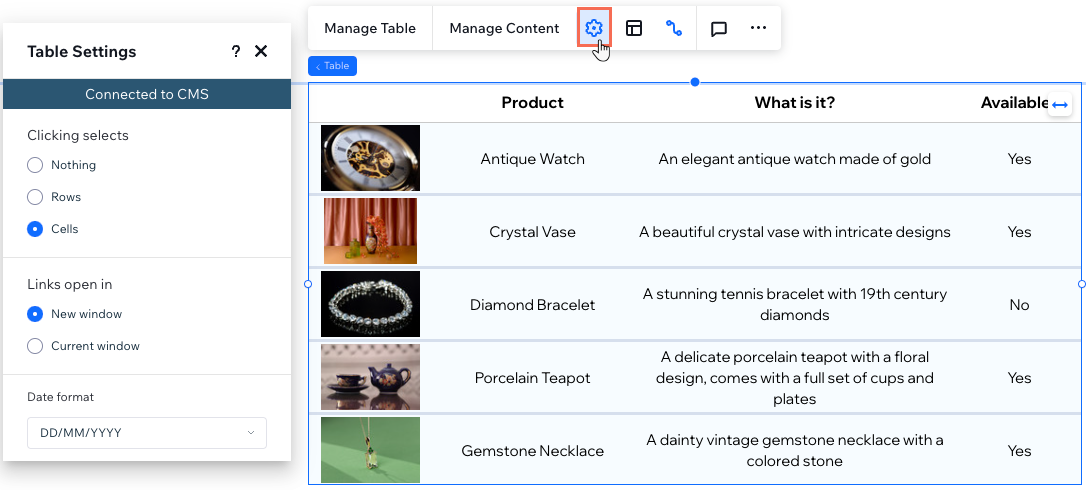Screen dimensions: 1086x490
Task: Select the Antique Watch name cell
Action: (x=533, y=159)
